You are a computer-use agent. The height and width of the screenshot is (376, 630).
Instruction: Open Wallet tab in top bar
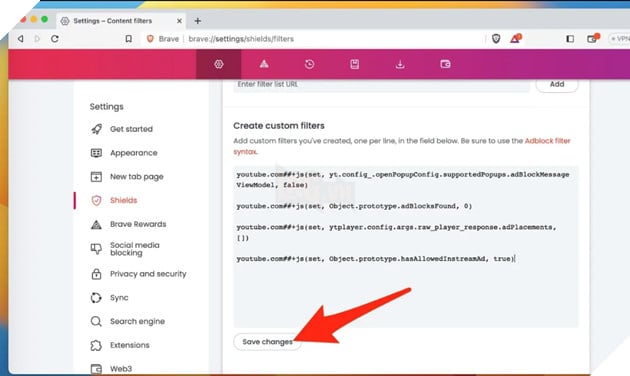(x=445, y=64)
